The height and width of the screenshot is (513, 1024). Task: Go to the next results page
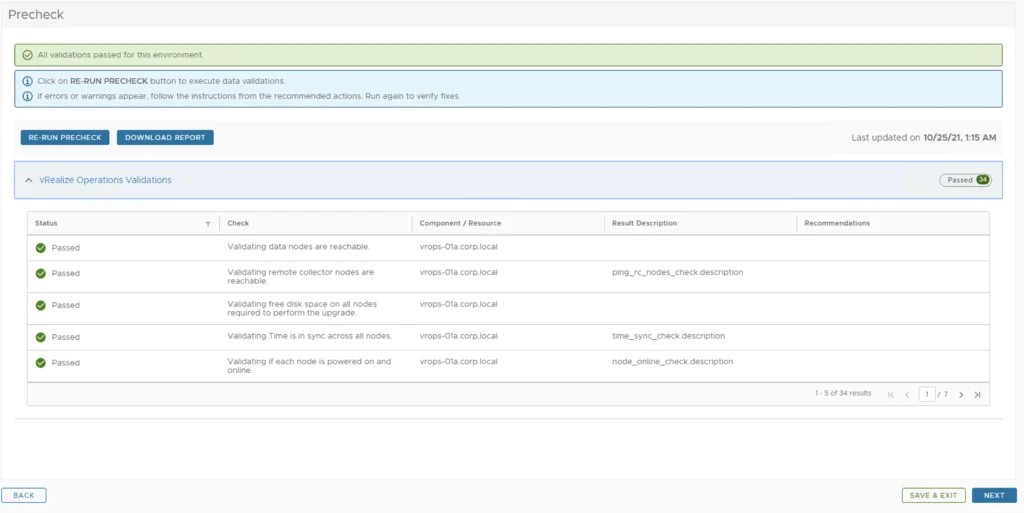click(961, 394)
